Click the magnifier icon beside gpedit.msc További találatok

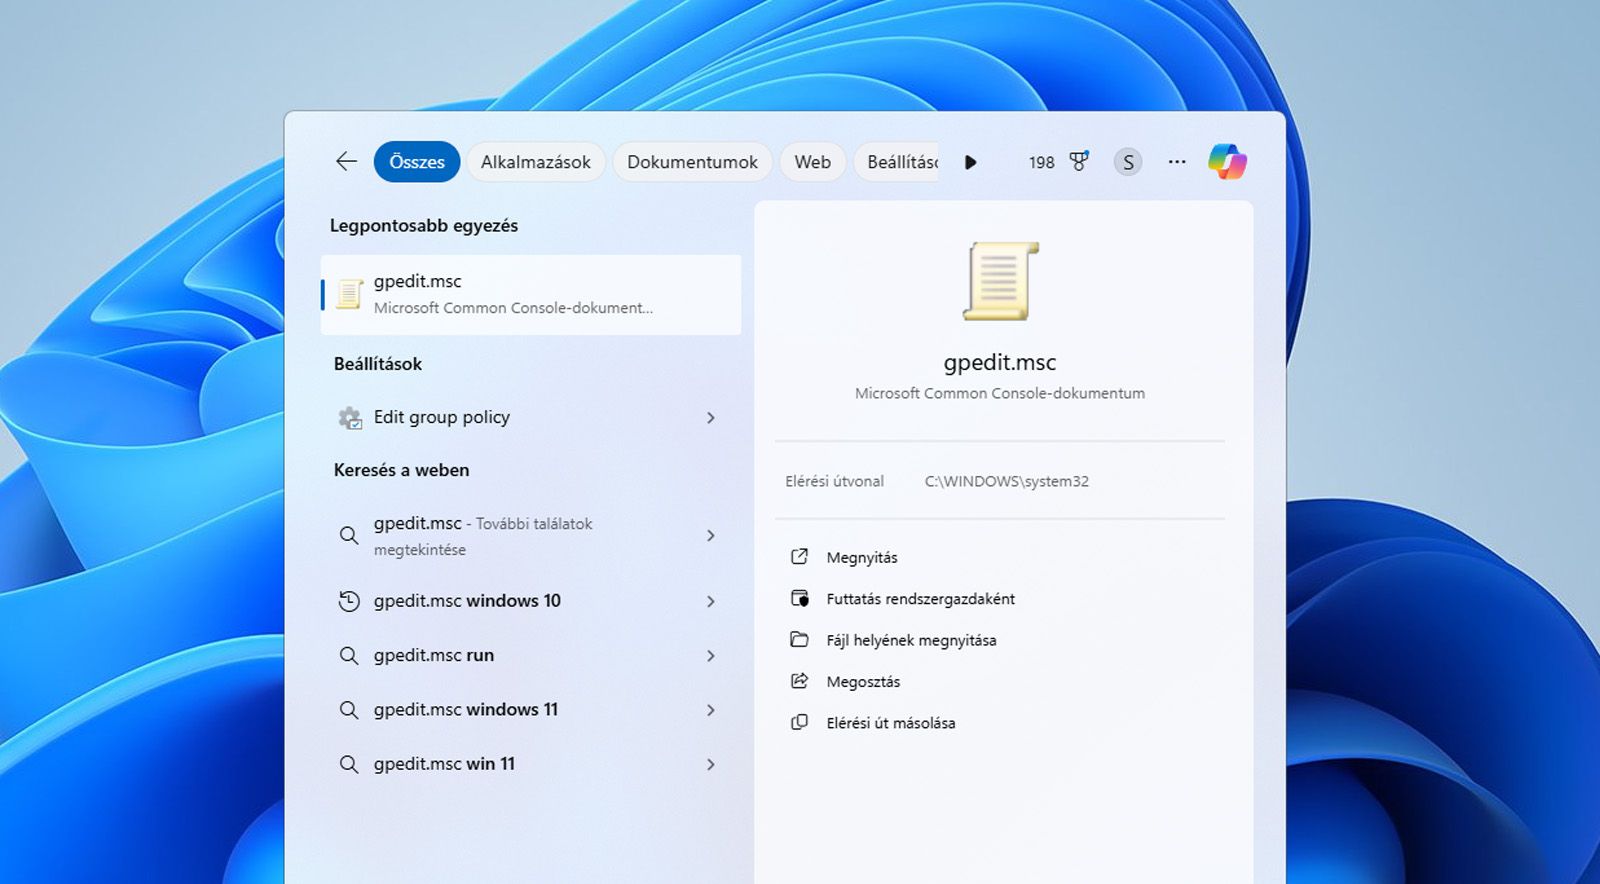point(348,536)
